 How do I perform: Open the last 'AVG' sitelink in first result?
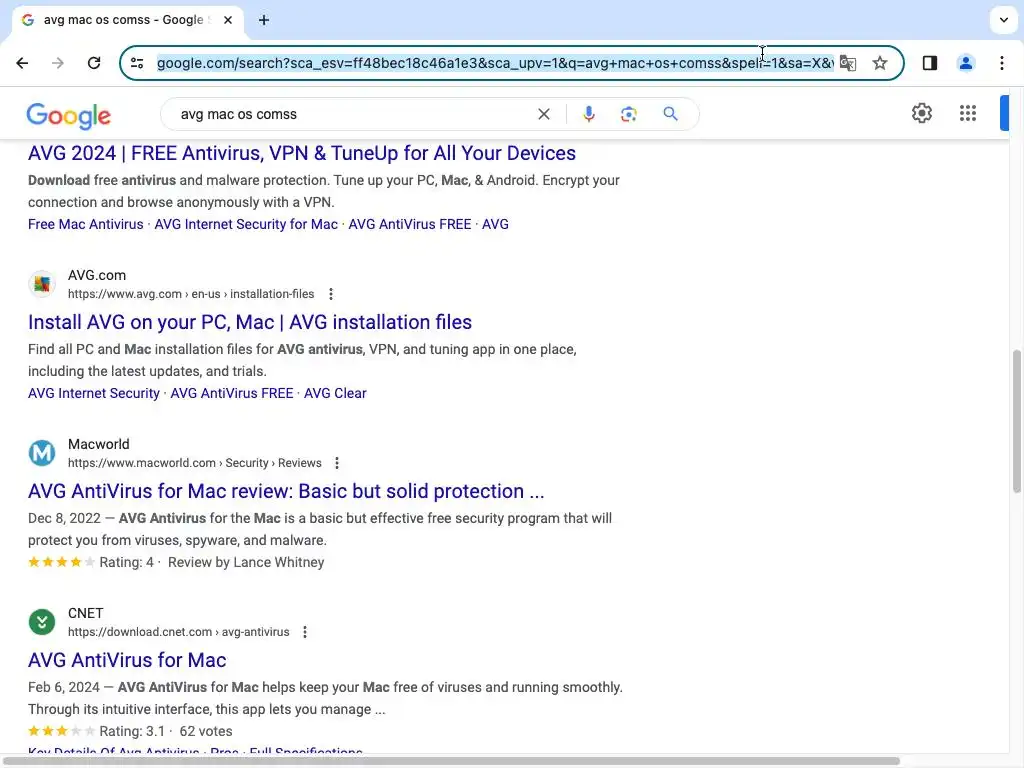pyautogui.click(x=495, y=224)
